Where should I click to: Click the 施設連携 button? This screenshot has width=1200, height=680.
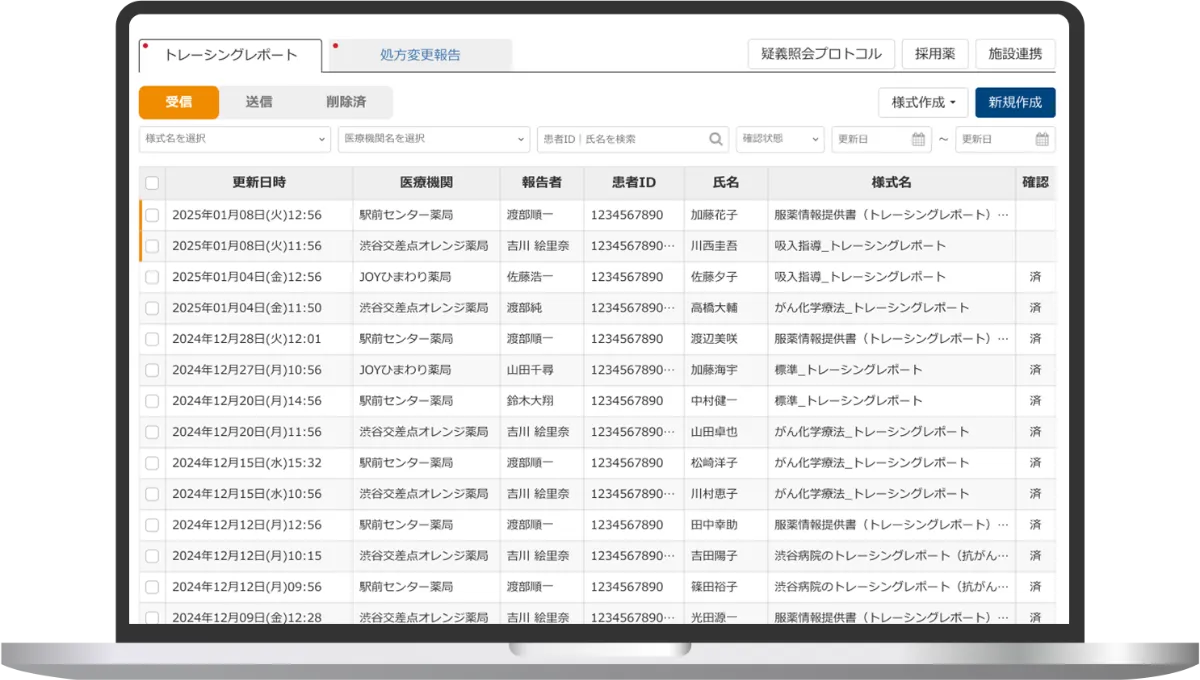coord(1015,54)
